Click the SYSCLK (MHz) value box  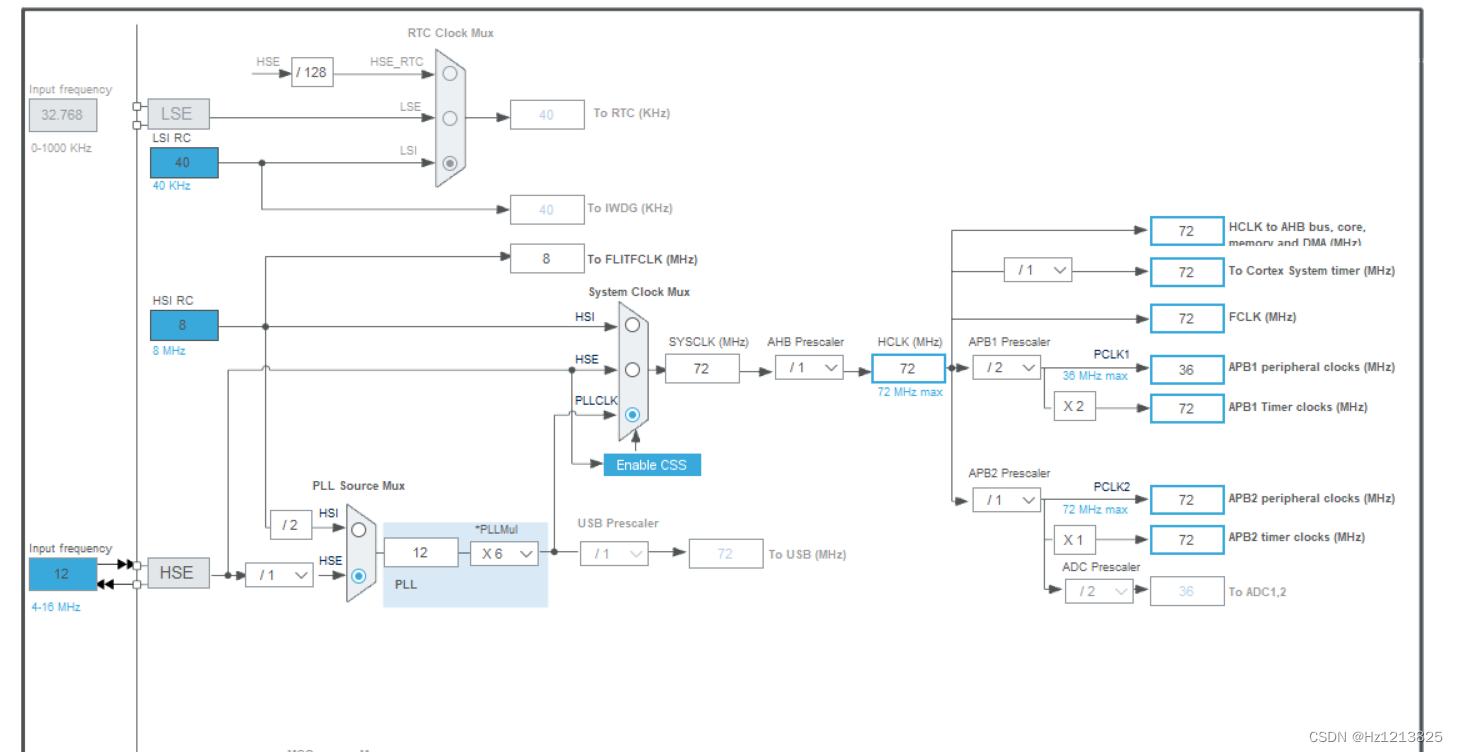click(x=702, y=368)
